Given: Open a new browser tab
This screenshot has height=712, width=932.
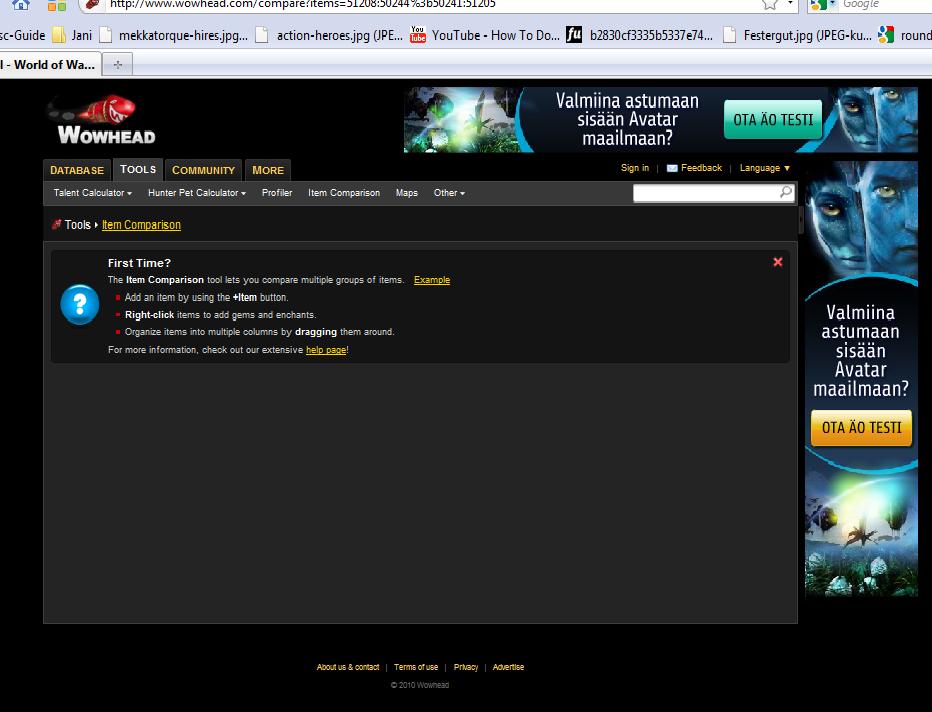Looking at the screenshot, I should [118, 65].
